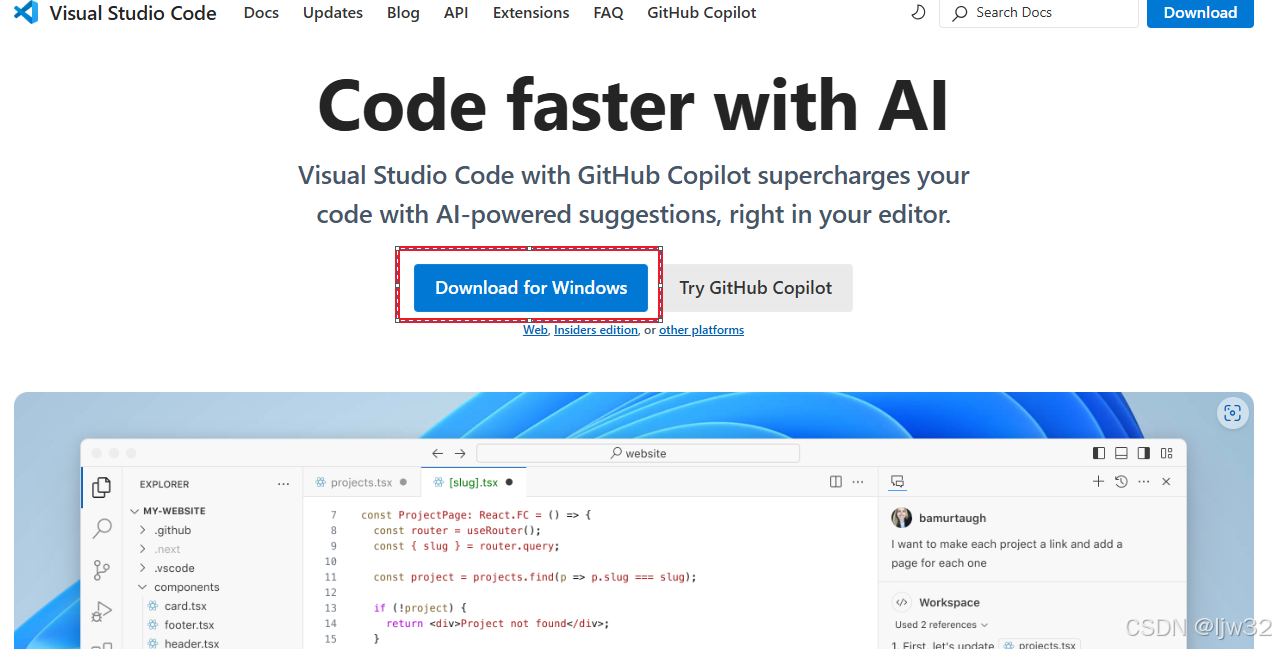Viewport: 1276px width, 649px height.
Task: Open the Docs menu item
Action: pos(261,13)
